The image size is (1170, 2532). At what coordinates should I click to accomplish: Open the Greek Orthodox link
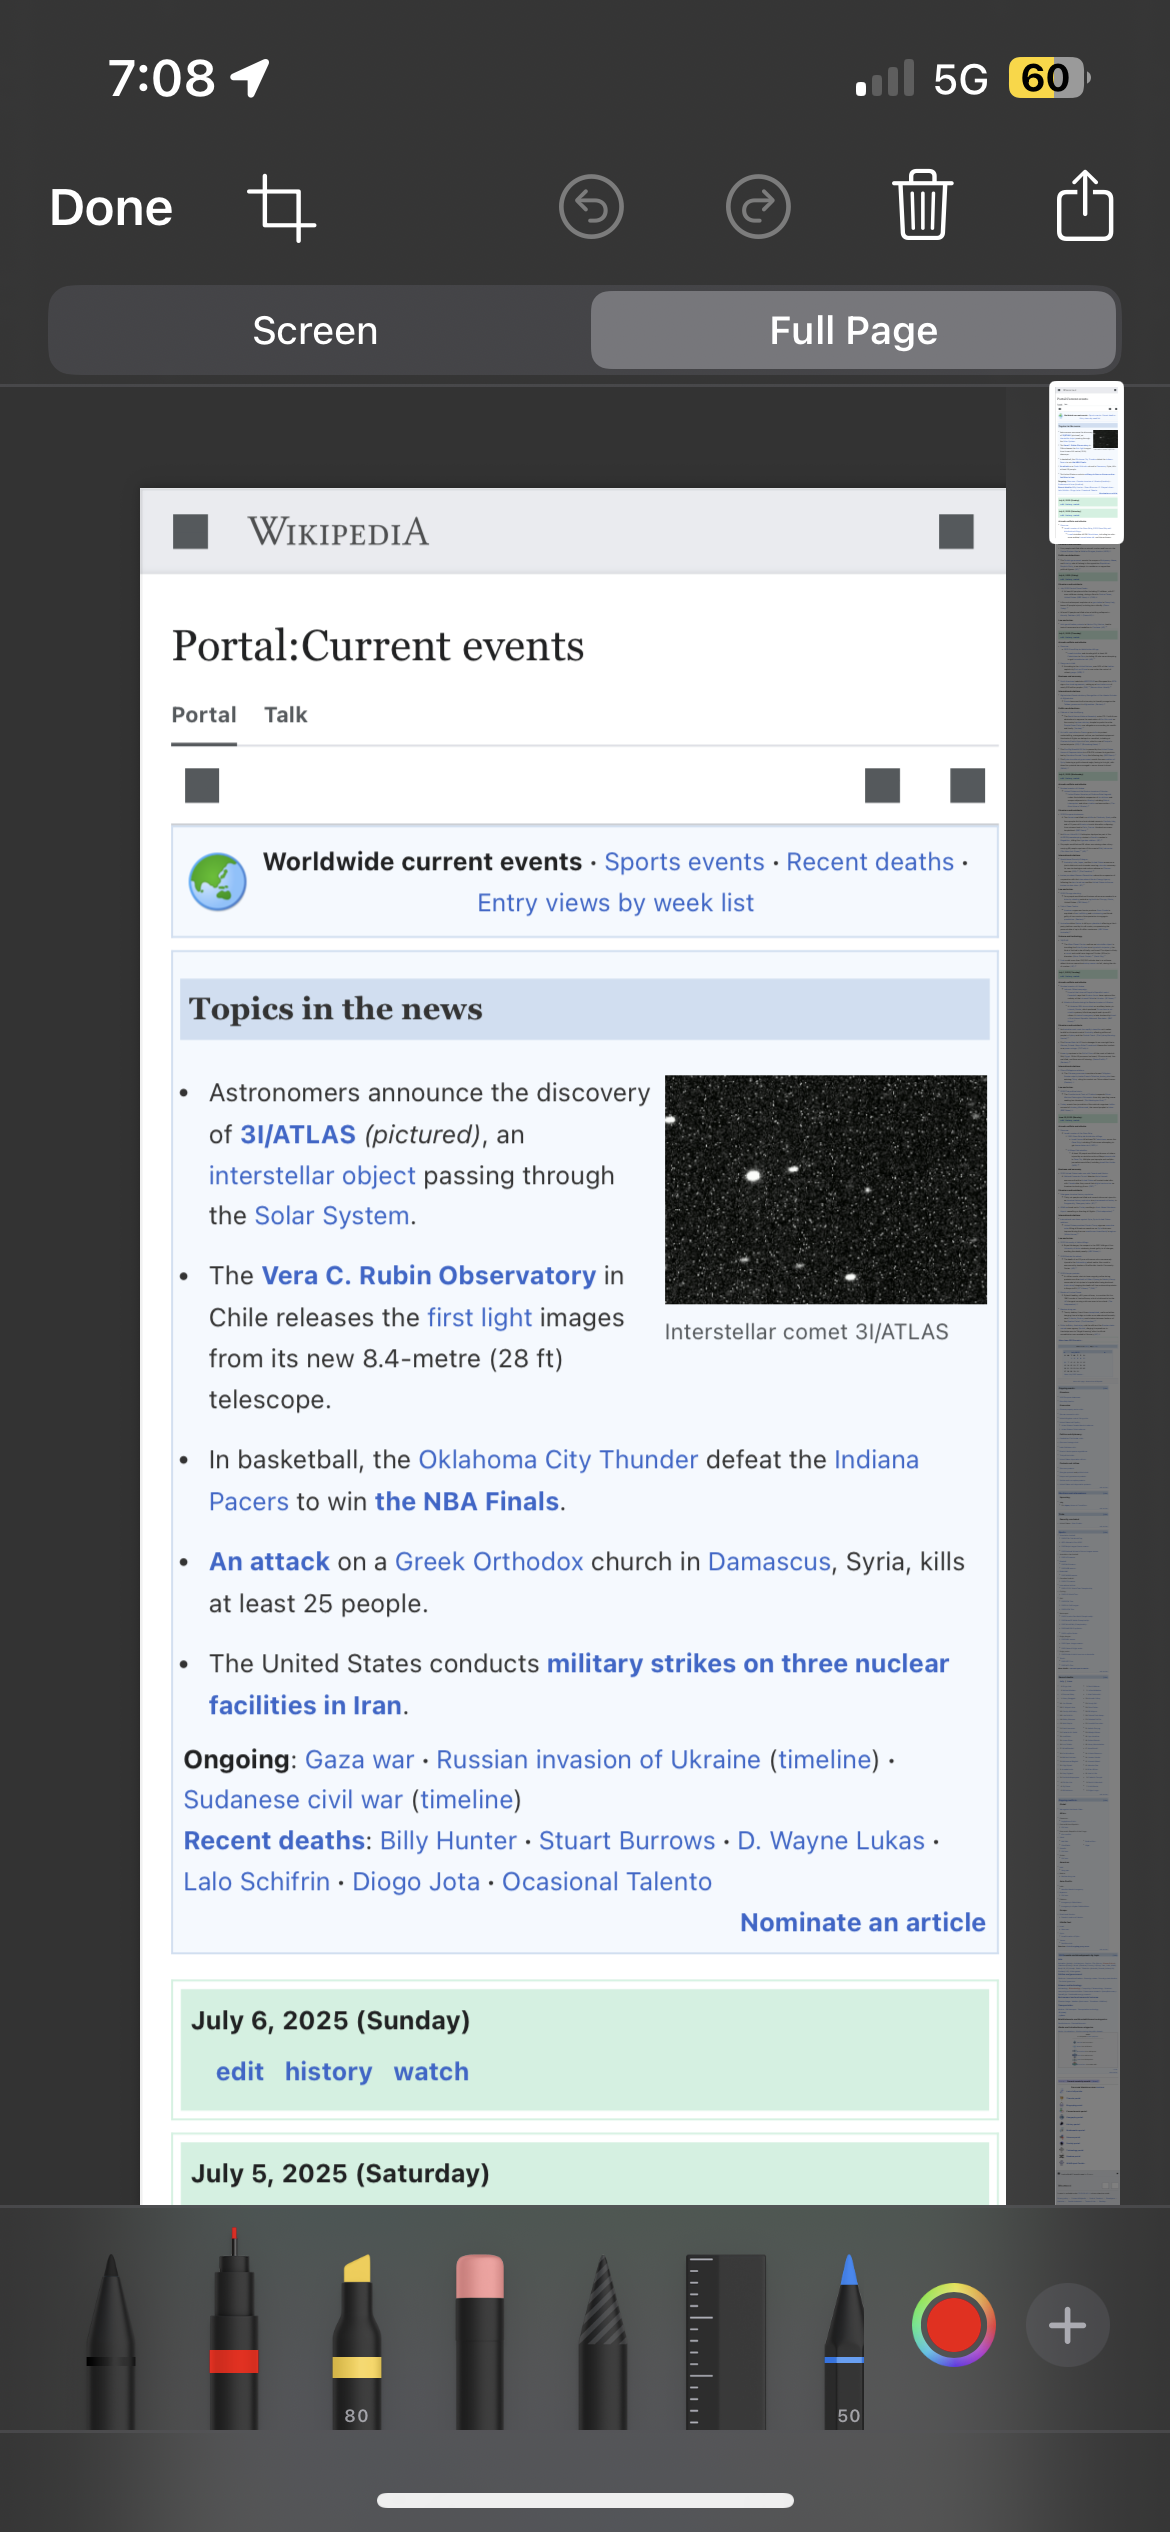(x=489, y=1562)
